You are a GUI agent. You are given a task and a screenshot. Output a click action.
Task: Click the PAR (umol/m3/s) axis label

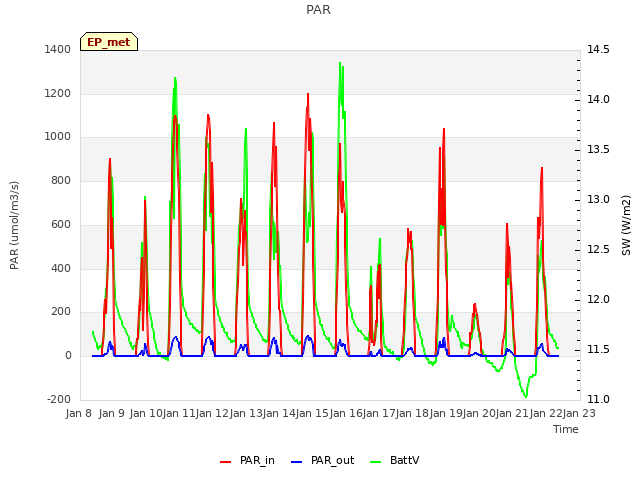pos(14,225)
